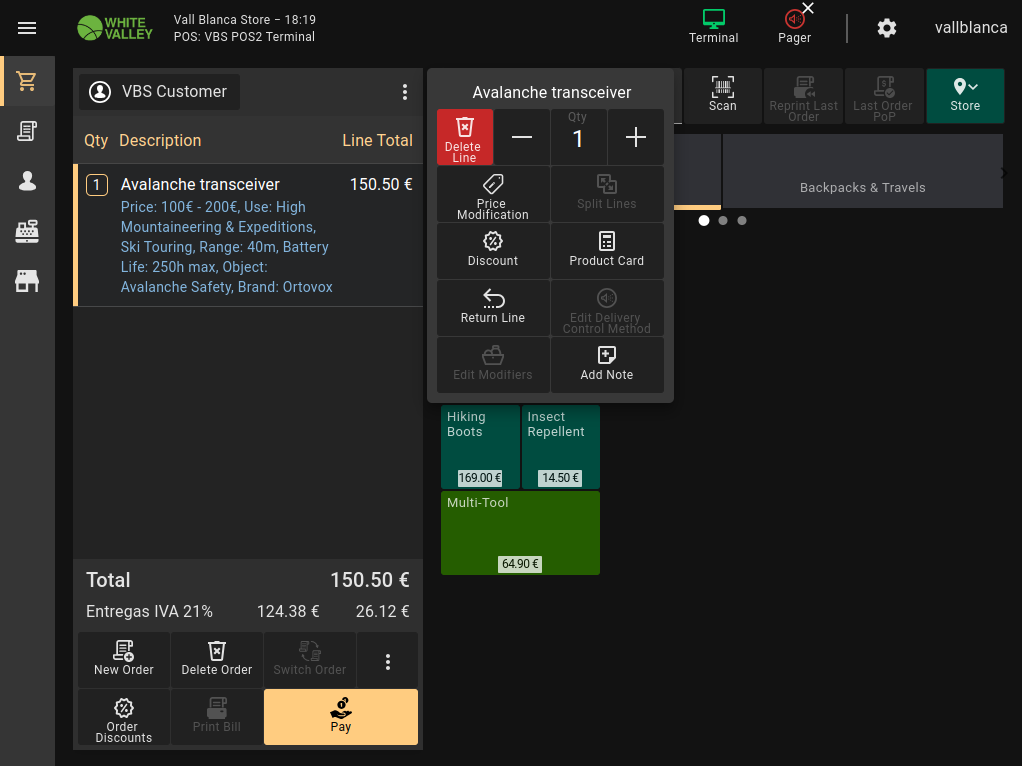Open settings gear icon
The image size is (1022, 766).
point(886,28)
